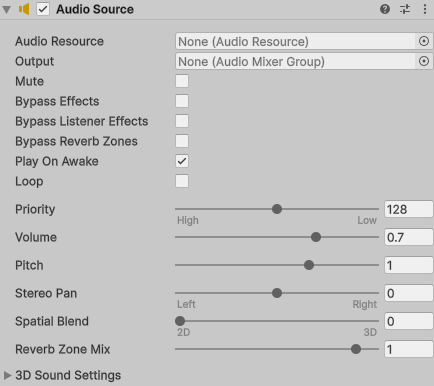Image resolution: width=434 pixels, height=386 pixels.
Task: Click the Spatial Blend slider knob
Action: [x=180, y=321]
